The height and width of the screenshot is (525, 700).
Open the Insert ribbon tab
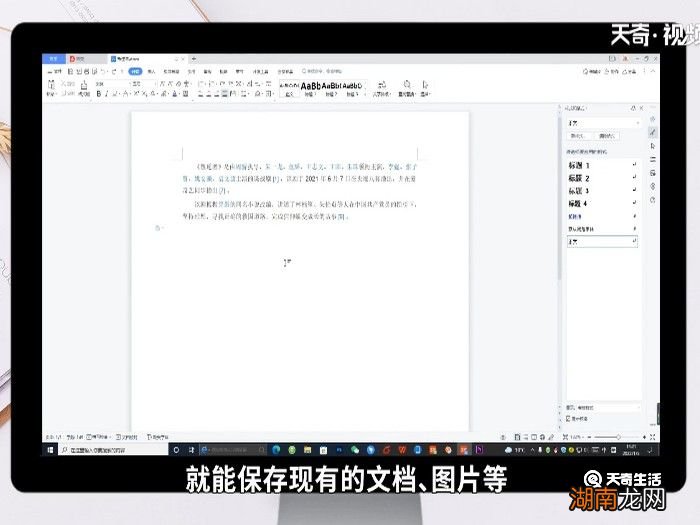tap(151, 71)
